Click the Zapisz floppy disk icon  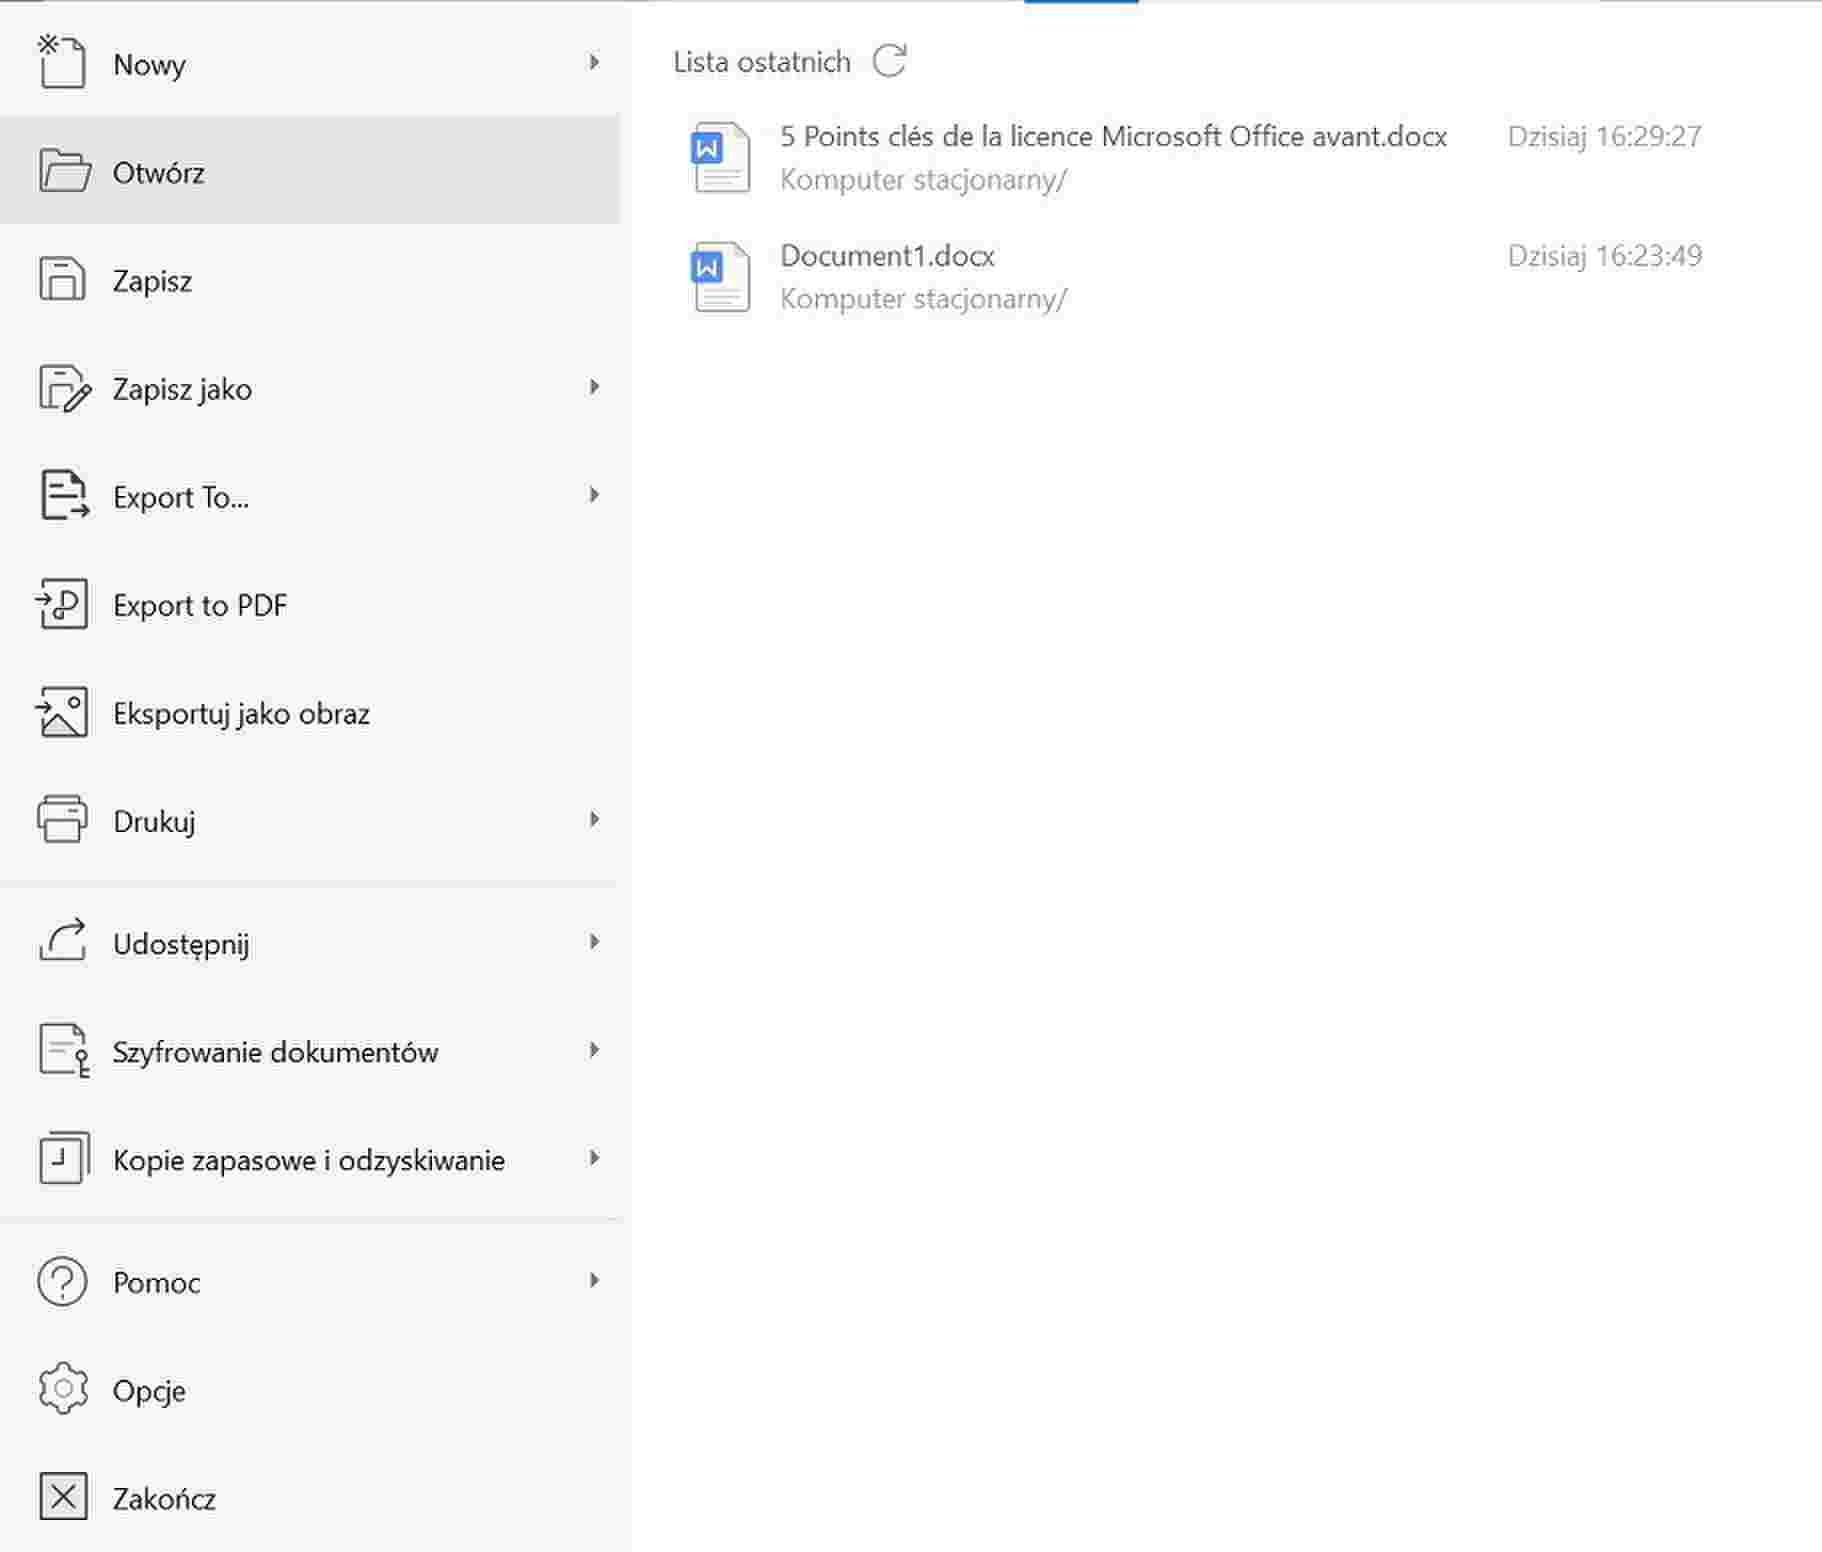coord(62,279)
